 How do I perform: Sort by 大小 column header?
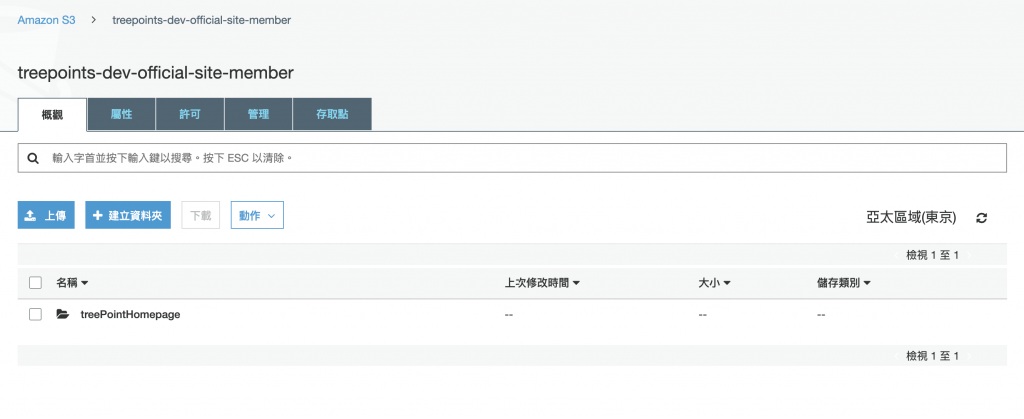pyautogui.click(x=714, y=283)
